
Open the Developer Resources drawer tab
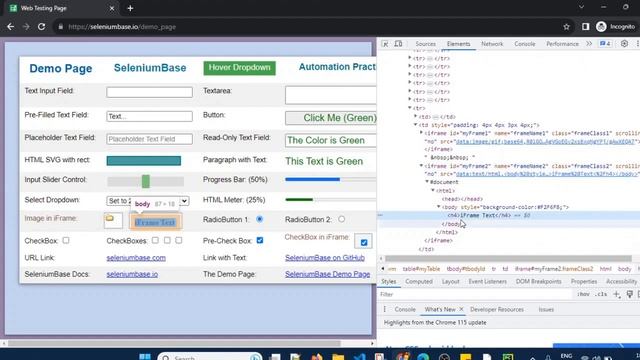[x=497, y=309]
